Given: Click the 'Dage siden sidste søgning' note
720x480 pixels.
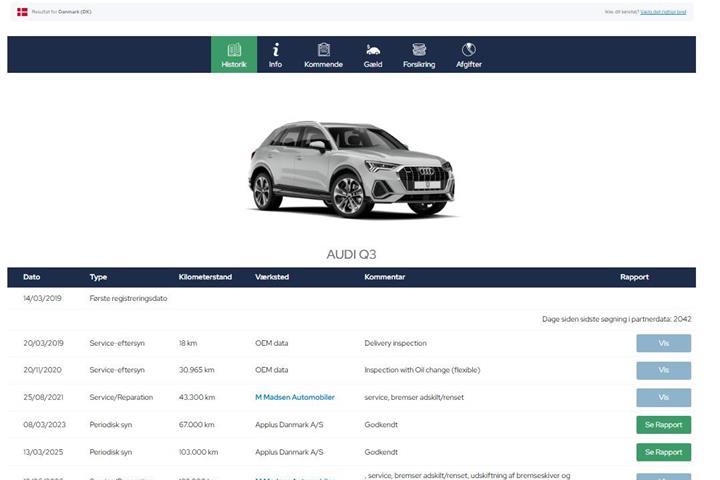Looking at the screenshot, I should [x=616, y=319].
